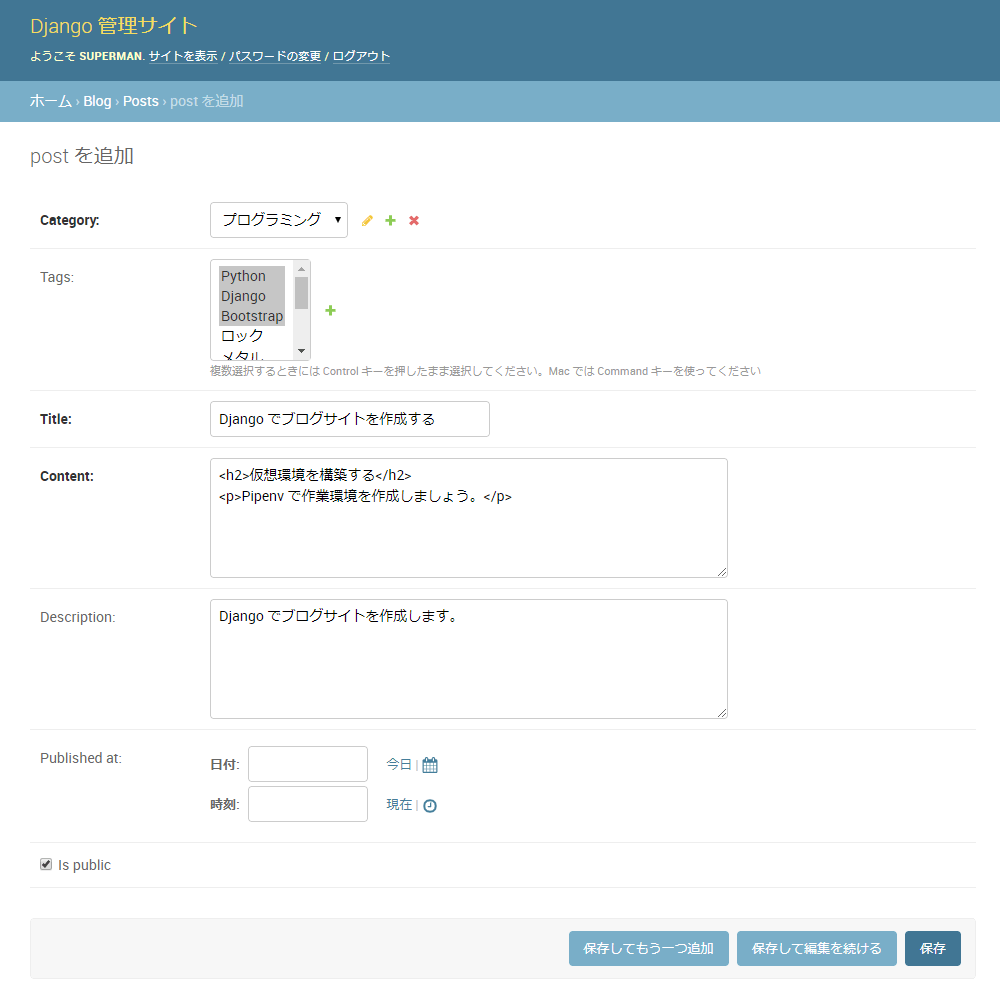The width and height of the screenshot is (1000, 988).
Task: Click the pencil icon to edit category
Action: pos(367,221)
